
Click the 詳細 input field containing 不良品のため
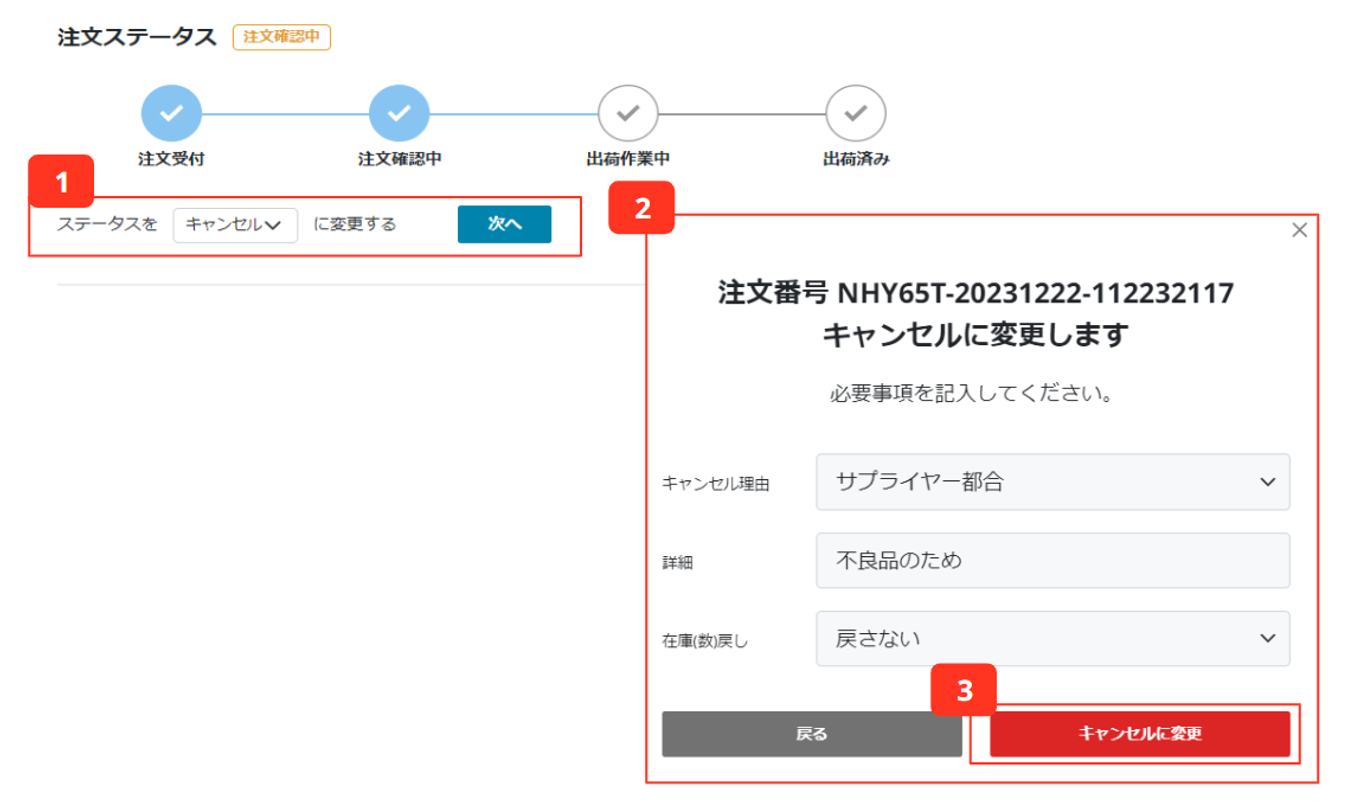click(1053, 560)
